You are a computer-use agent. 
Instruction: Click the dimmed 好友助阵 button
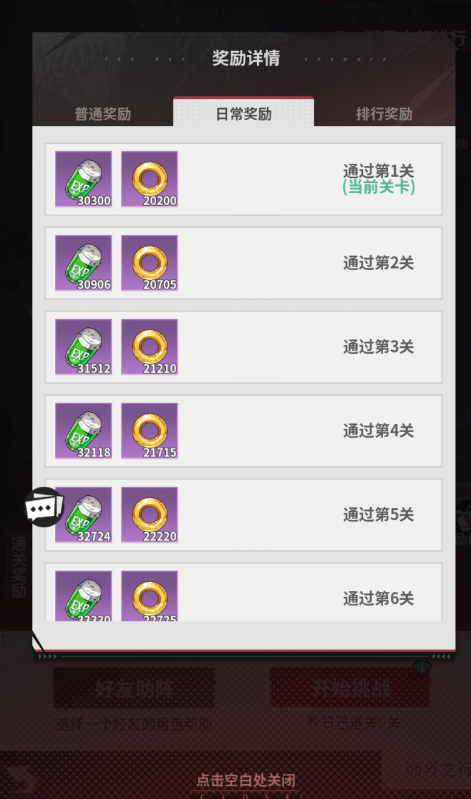click(x=134, y=688)
